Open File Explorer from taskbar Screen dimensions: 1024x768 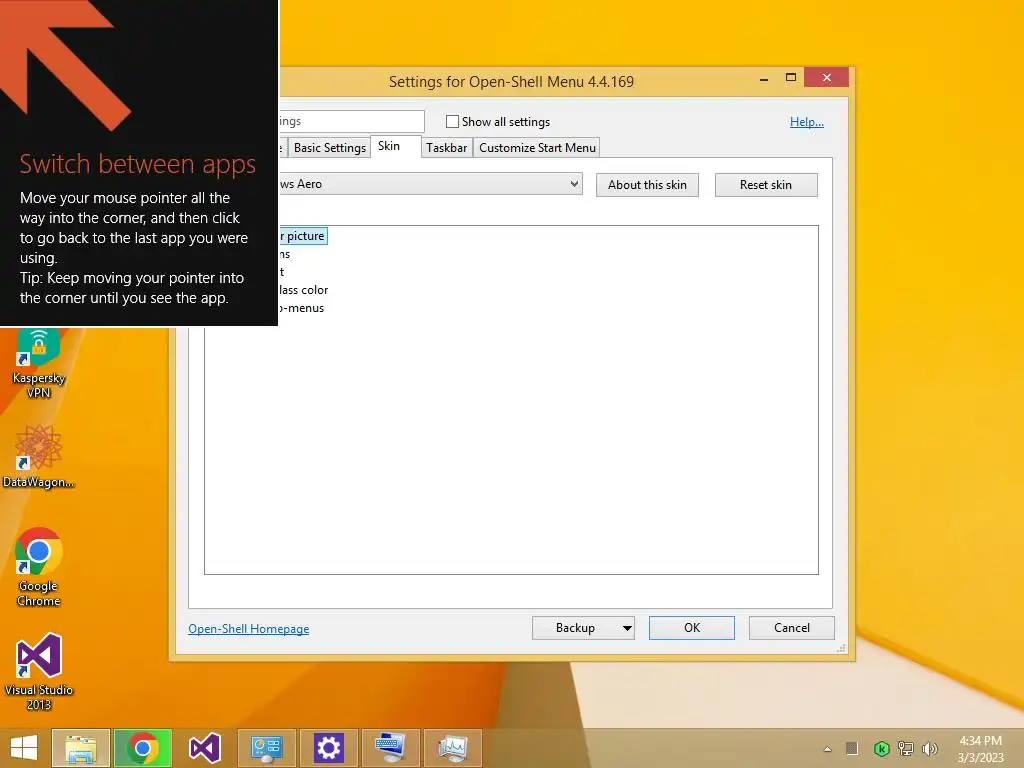pos(80,748)
